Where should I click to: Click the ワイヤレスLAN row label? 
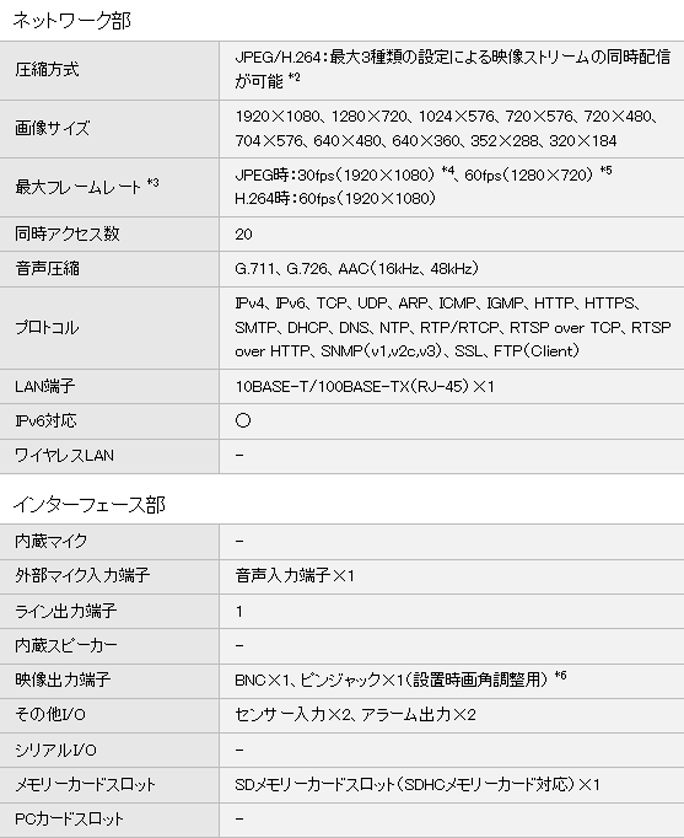[65, 455]
